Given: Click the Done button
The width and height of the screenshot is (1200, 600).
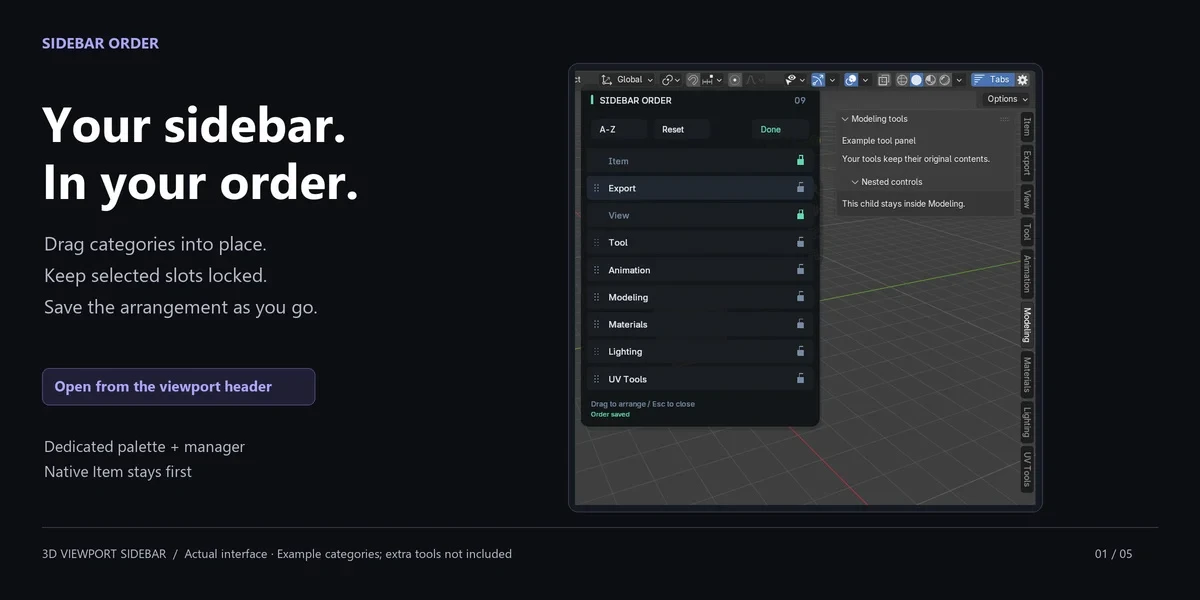Looking at the screenshot, I should click(x=780, y=129).
